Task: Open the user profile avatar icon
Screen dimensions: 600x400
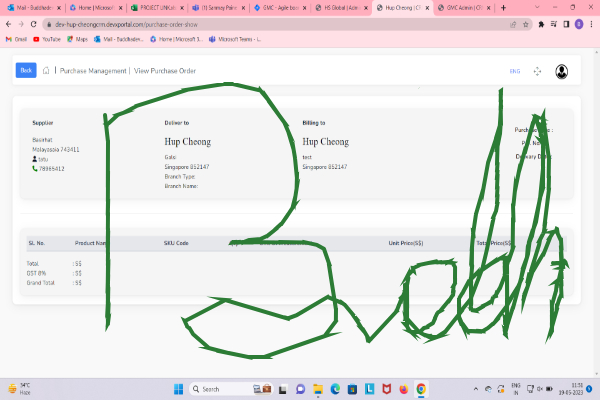Action: [562, 71]
